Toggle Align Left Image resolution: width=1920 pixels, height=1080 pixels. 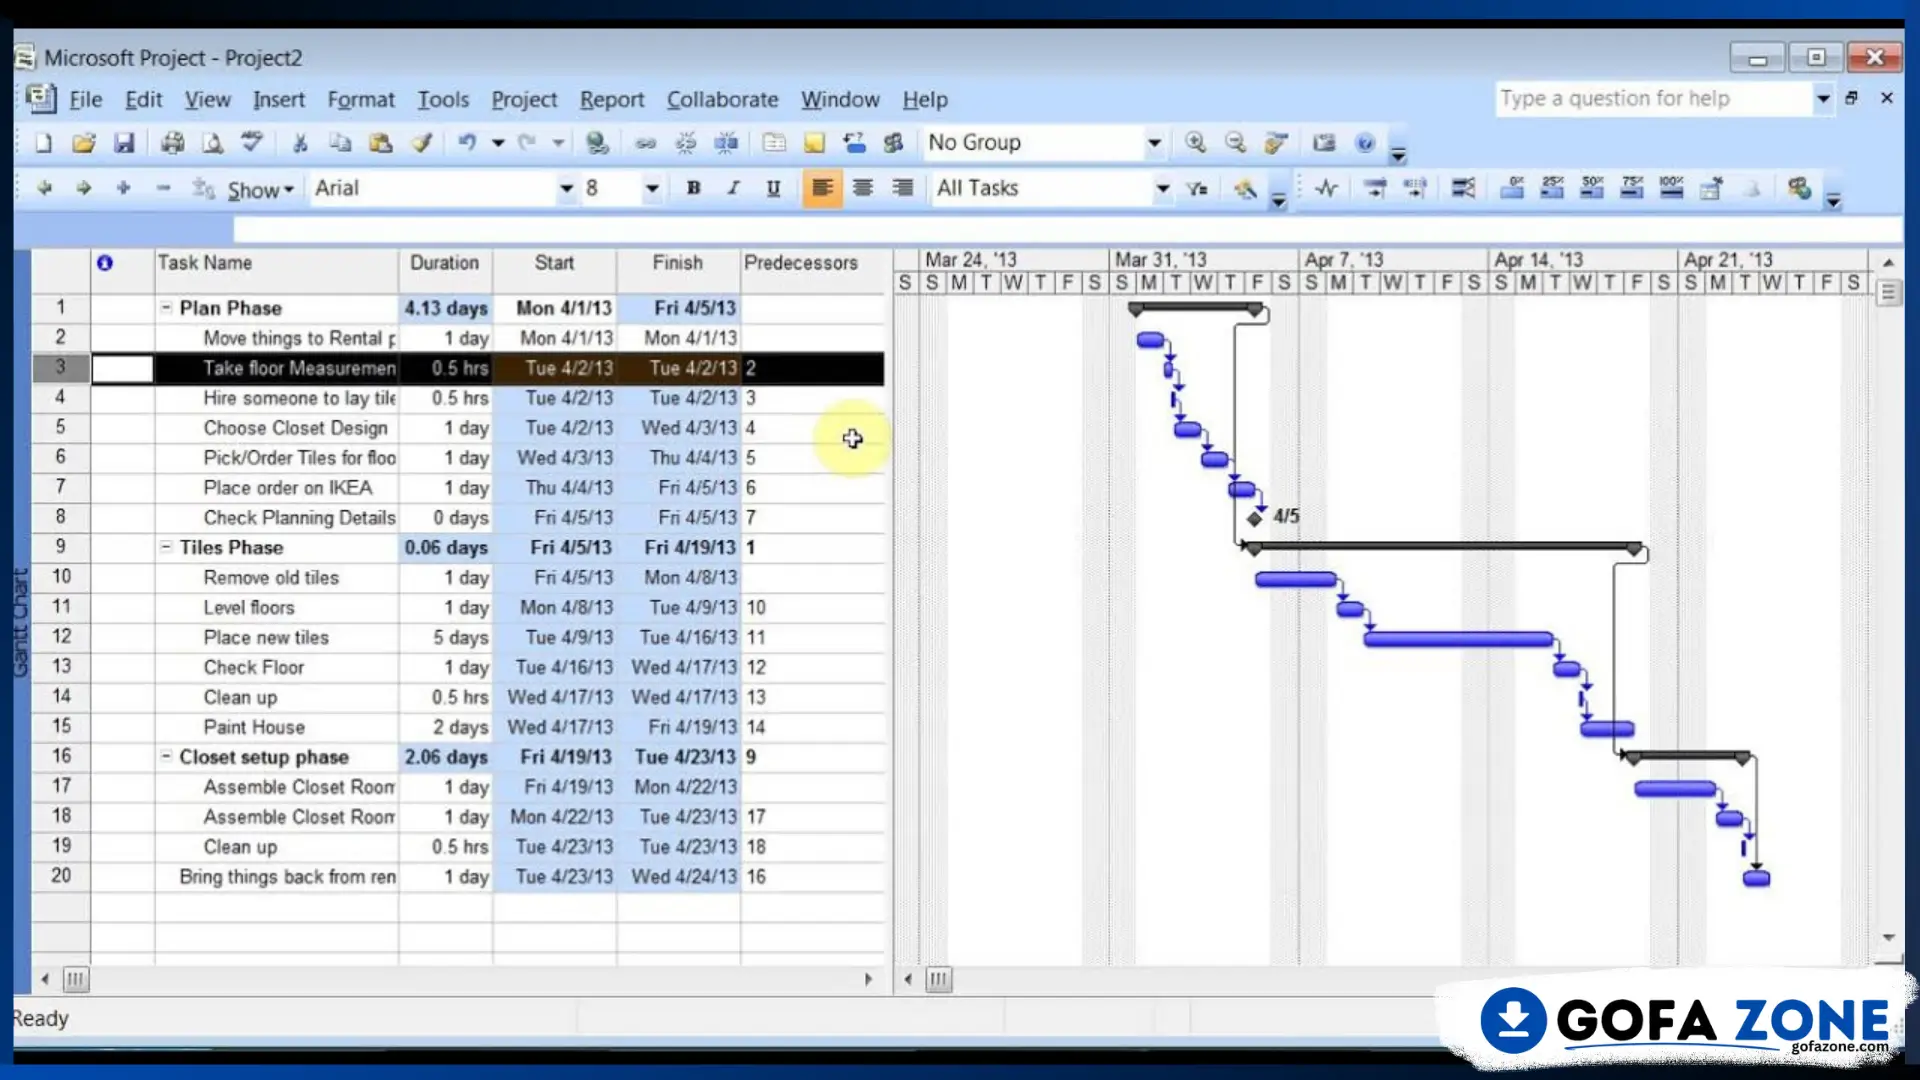pos(822,188)
